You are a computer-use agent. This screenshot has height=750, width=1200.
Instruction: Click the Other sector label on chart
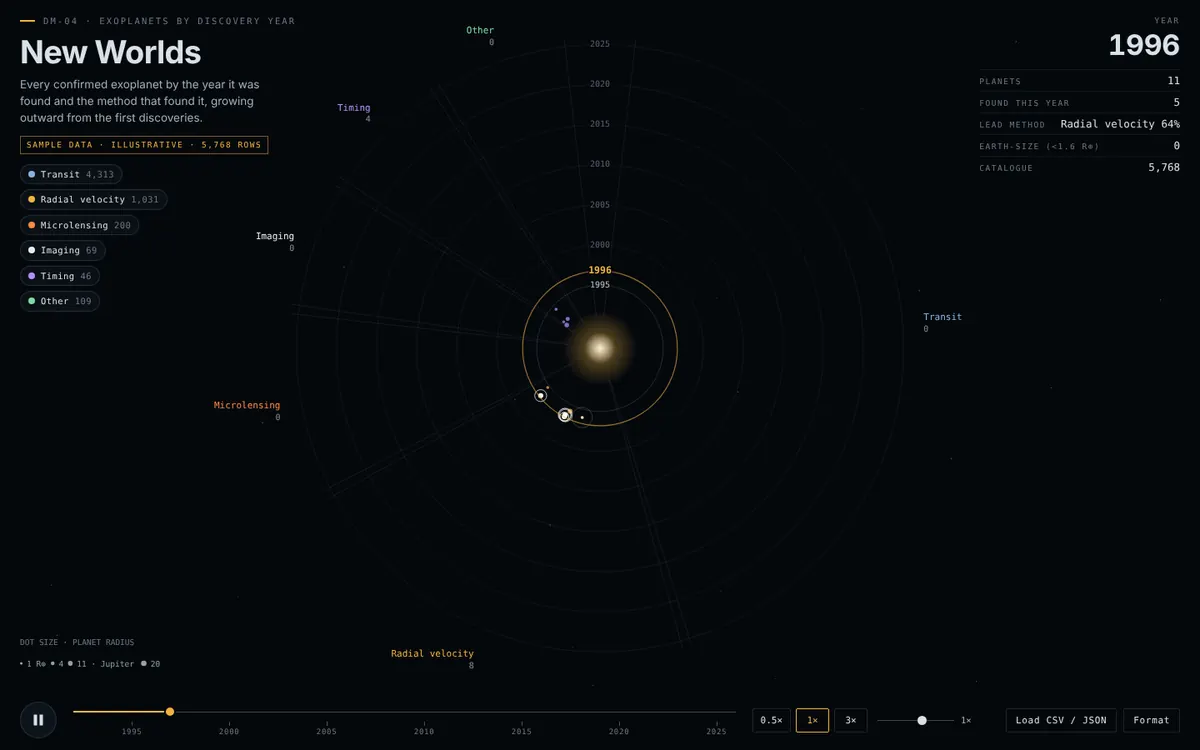tap(480, 30)
